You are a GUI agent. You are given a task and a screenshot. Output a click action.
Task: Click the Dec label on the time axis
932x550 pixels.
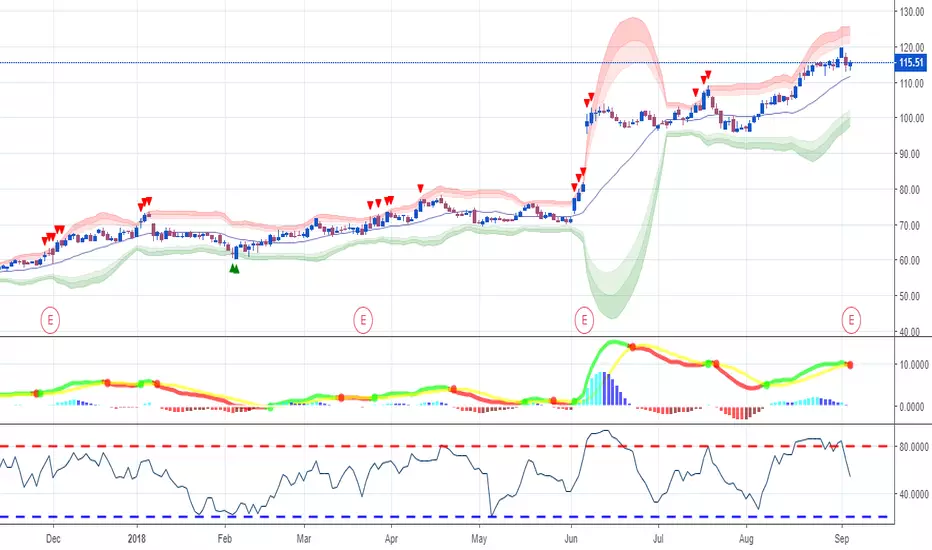(x=53, y=539)
